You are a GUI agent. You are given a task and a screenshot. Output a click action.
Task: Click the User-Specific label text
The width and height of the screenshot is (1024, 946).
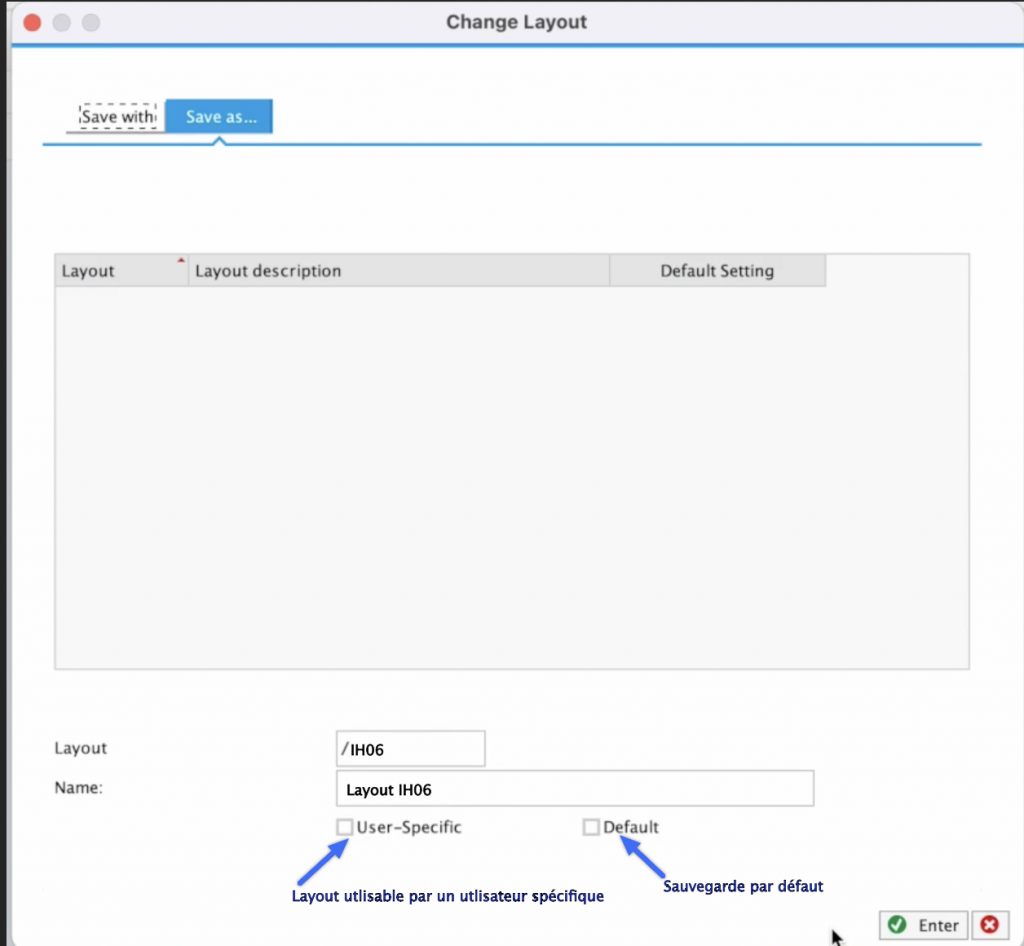tap(409, 827)
